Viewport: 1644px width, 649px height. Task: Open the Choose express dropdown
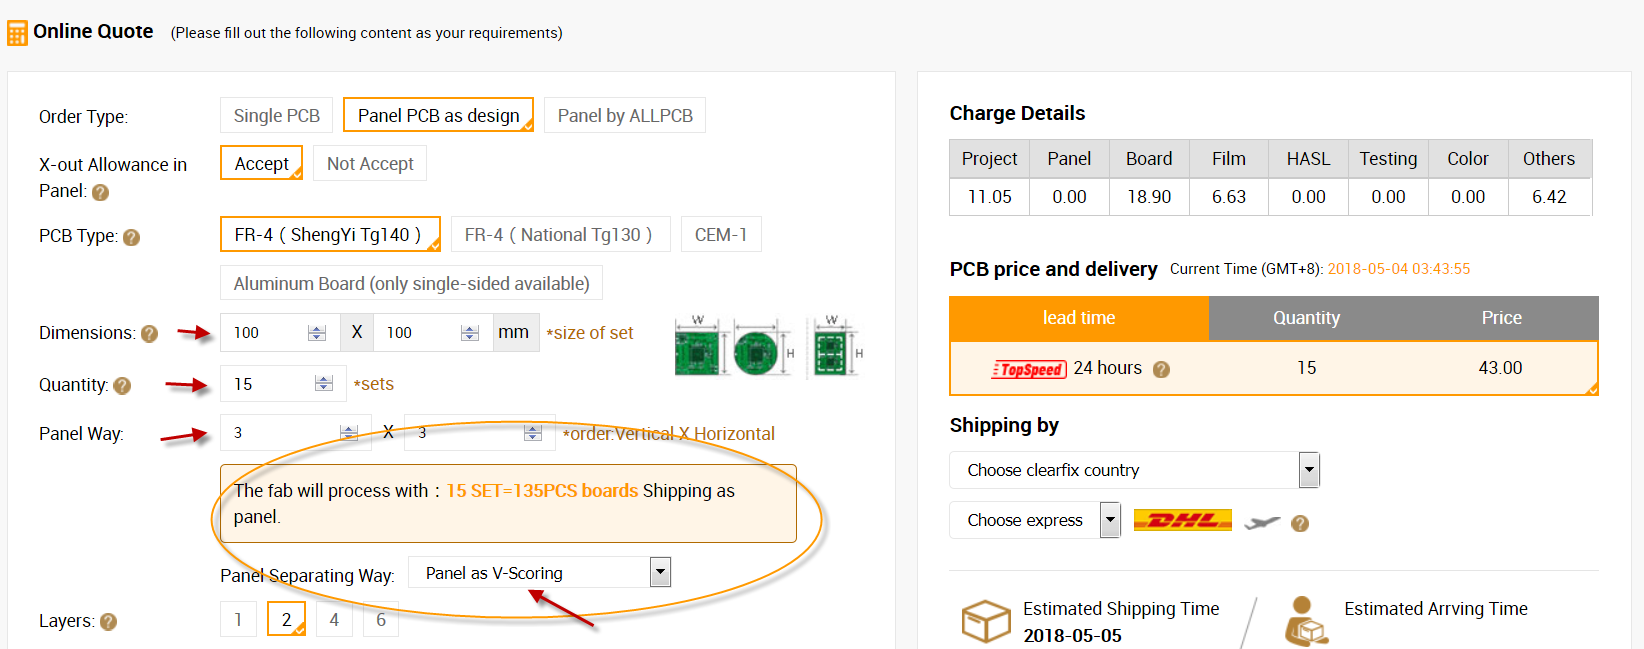[1035, 520]
